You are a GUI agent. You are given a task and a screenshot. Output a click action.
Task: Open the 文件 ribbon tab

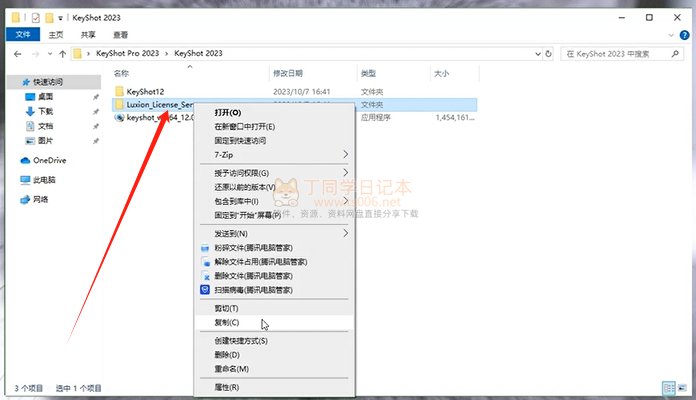(23, 34)
